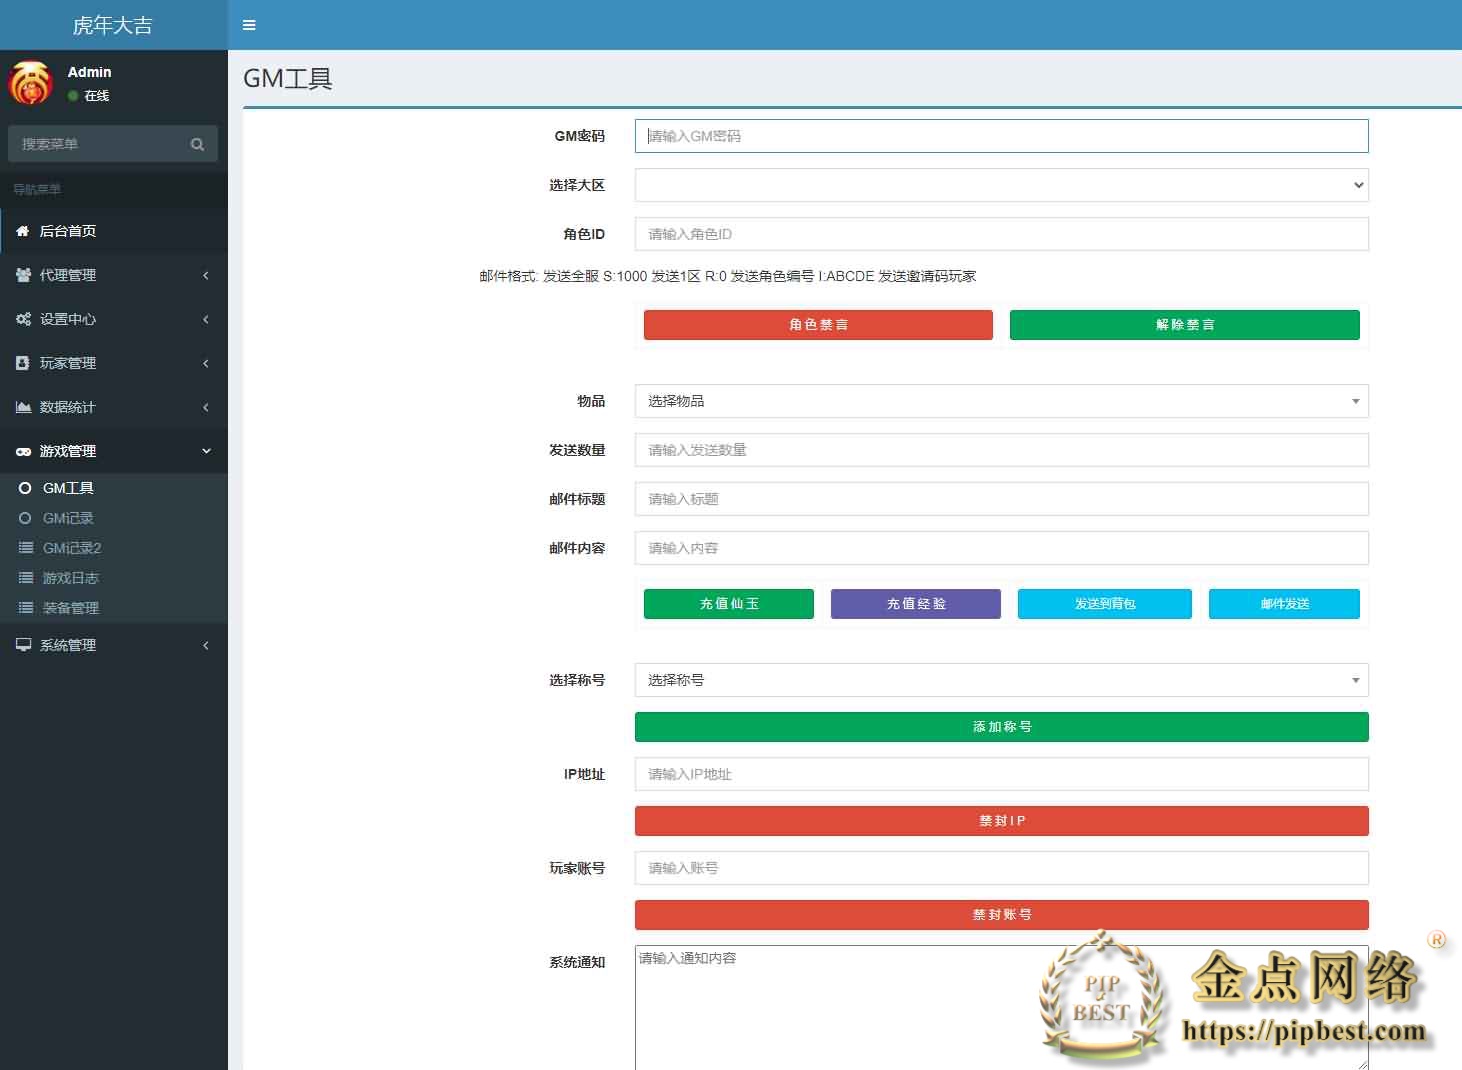1462x1070 pixels.
Task: Open the GM记录2 submenu item
Action: tap(114, 548)
